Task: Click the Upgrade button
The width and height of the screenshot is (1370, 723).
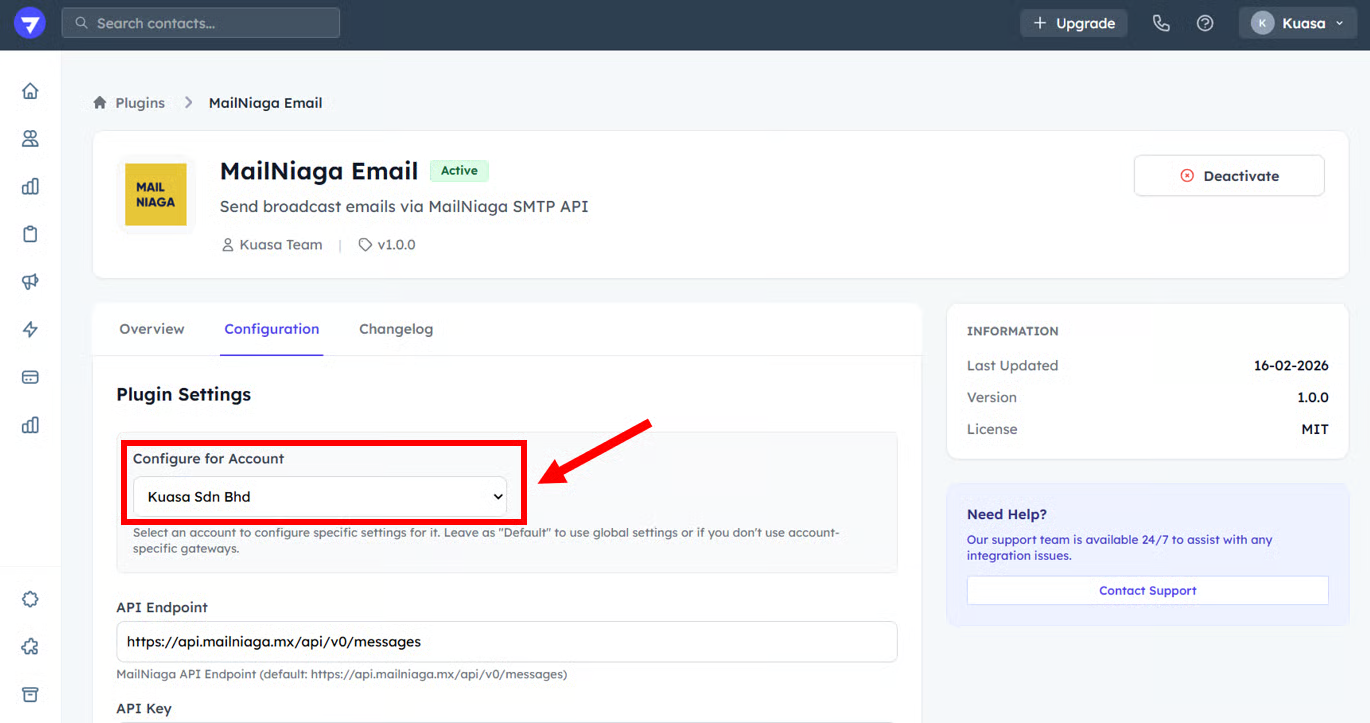Action: (1073, 23)
